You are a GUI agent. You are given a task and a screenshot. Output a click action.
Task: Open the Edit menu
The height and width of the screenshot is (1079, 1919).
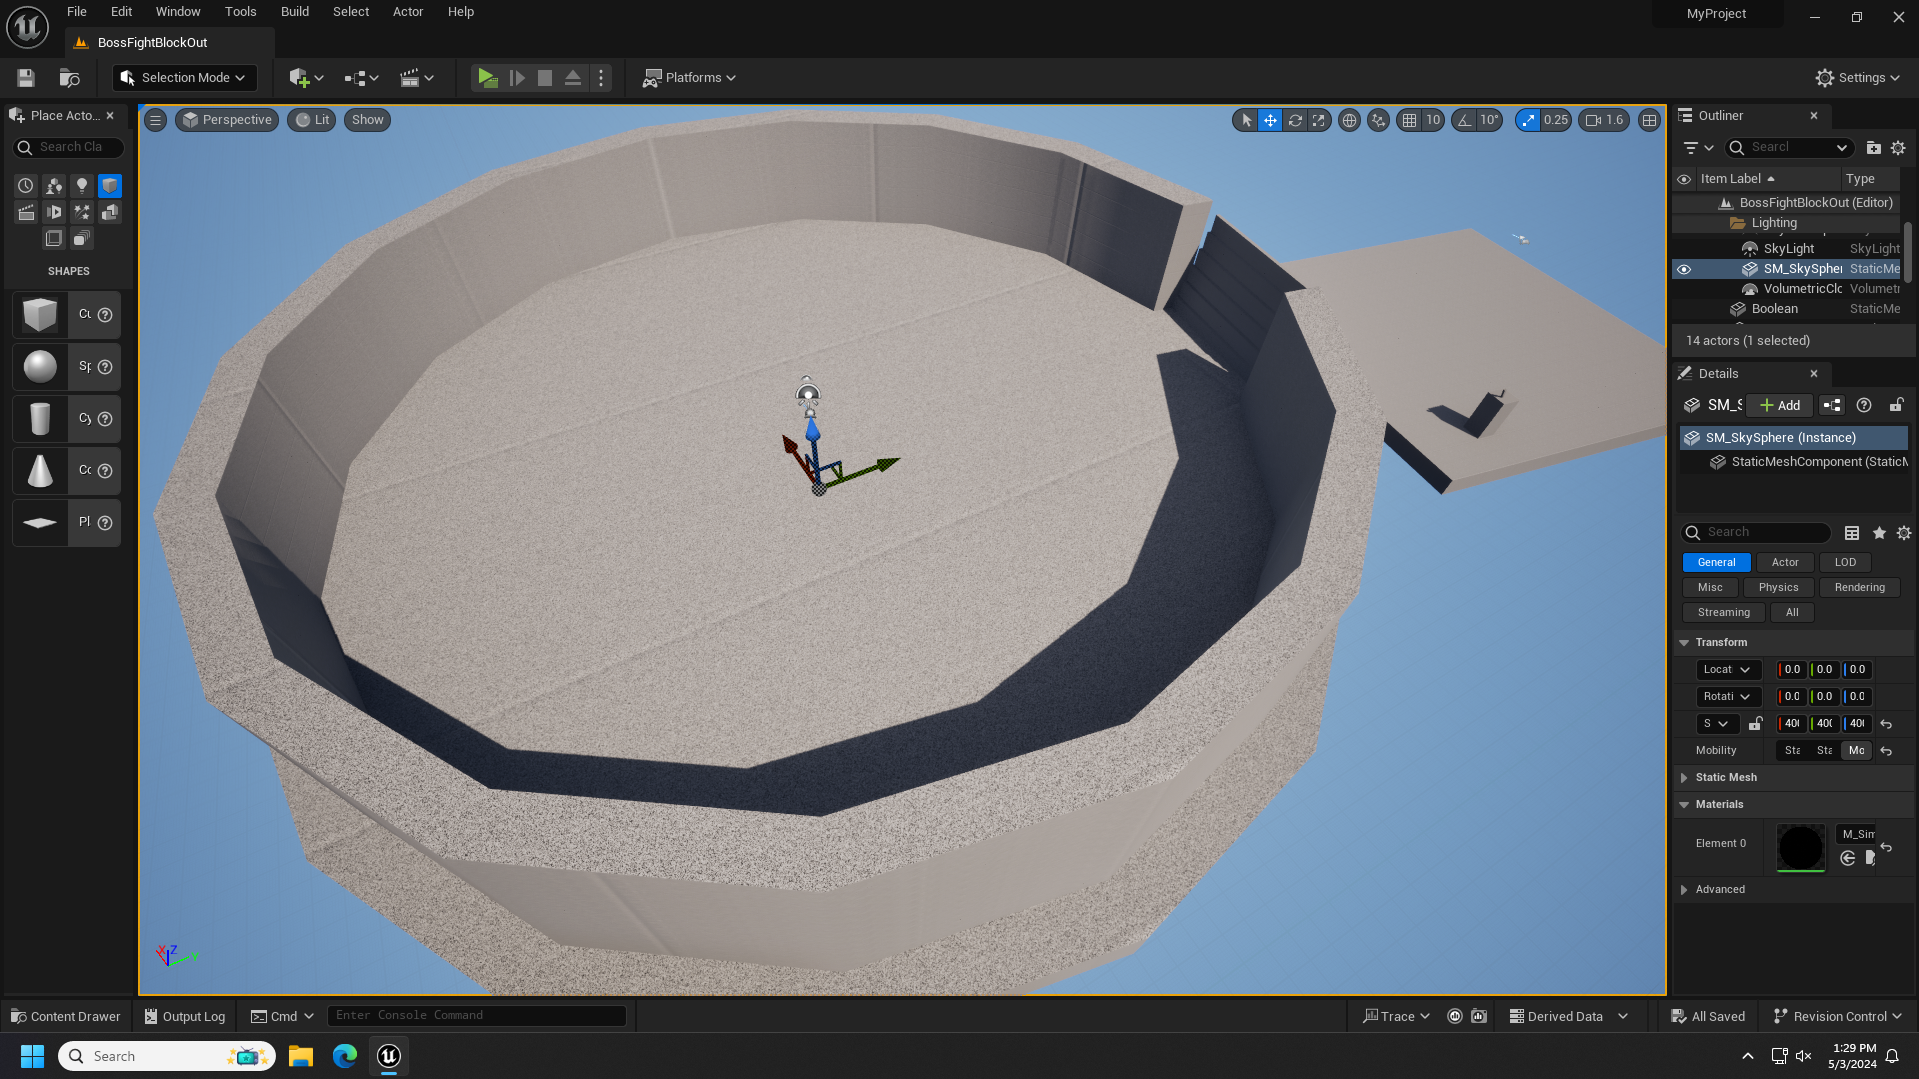tap(121, 12)
